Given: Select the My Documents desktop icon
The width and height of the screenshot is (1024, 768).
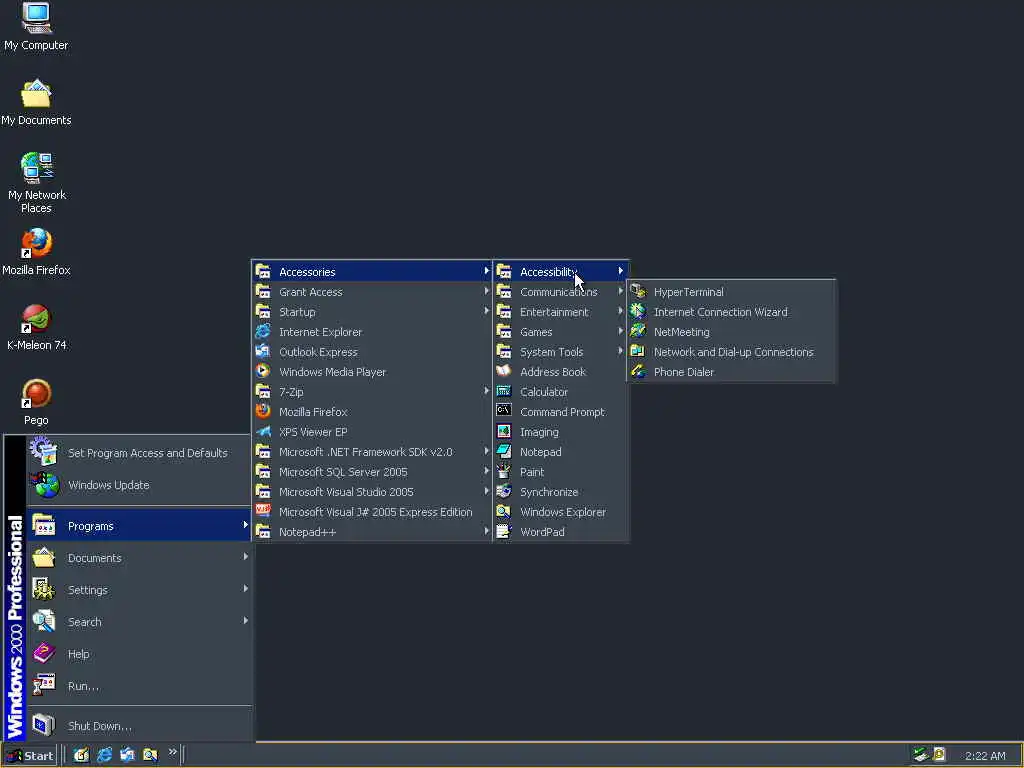Looking at the screenshot, I should click(x=36, y=103).
